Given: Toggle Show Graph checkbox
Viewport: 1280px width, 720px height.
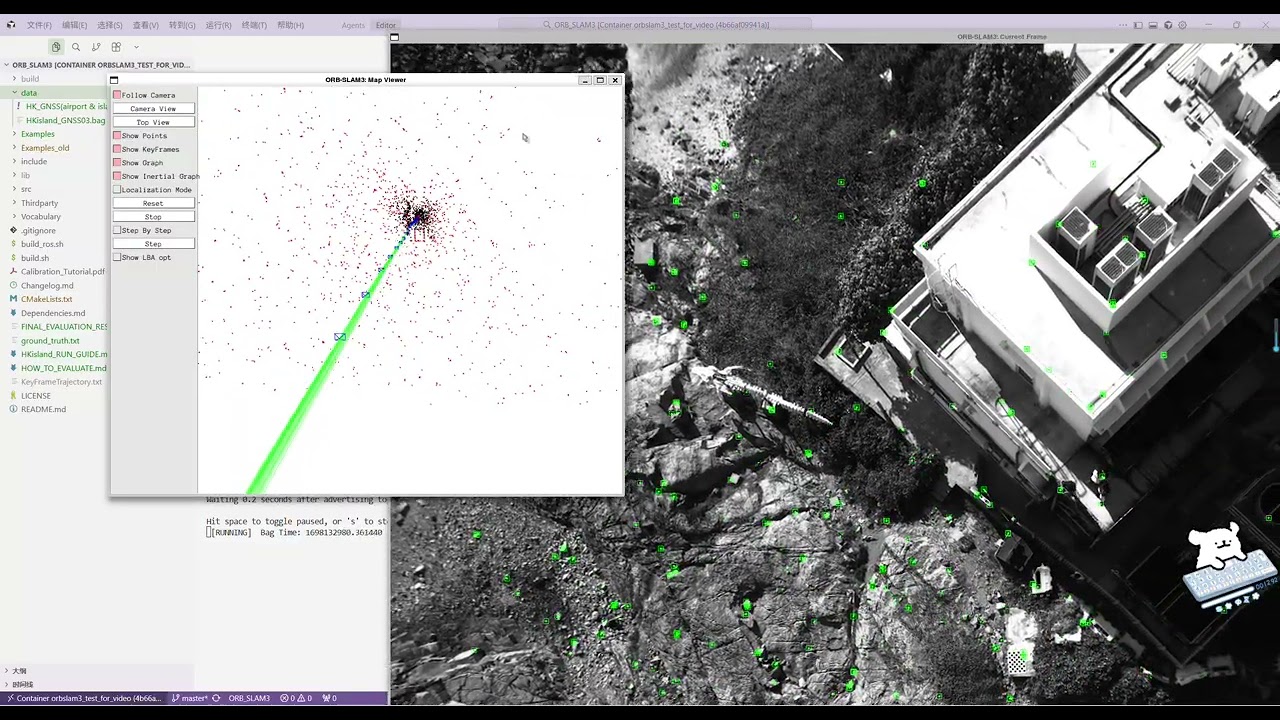Looking at the screenshot, I should coord(117,162).
